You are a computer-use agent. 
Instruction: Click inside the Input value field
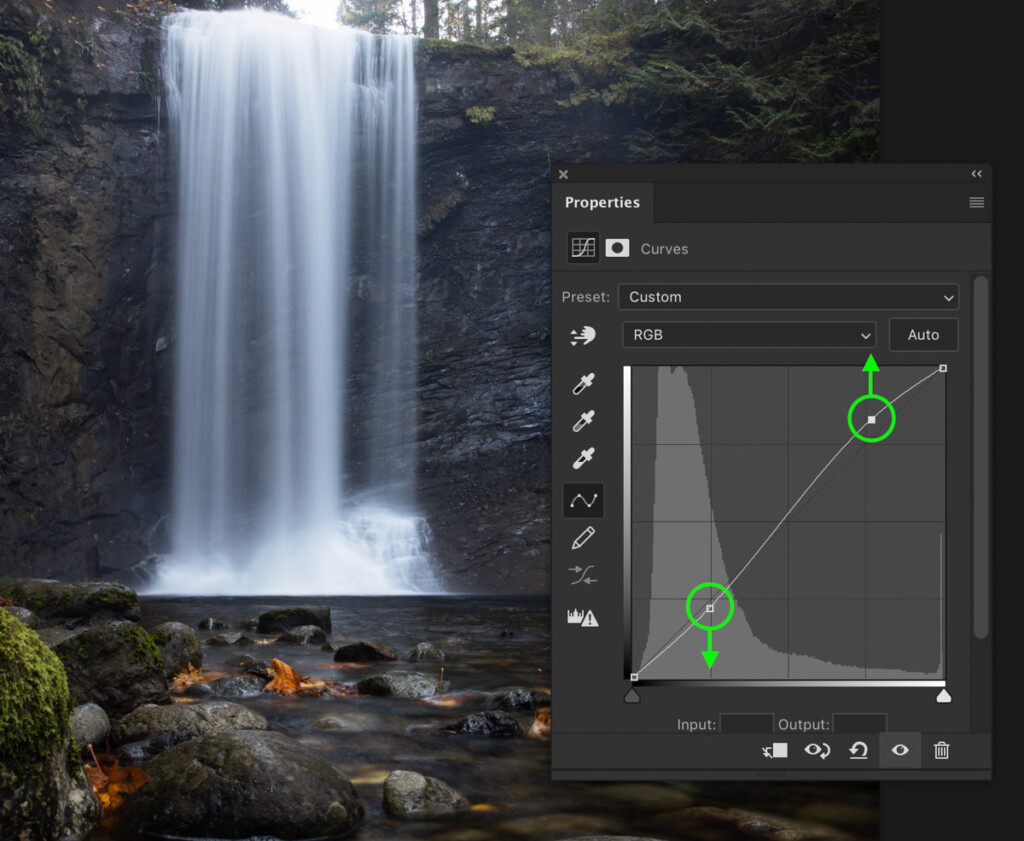point(746,723)
